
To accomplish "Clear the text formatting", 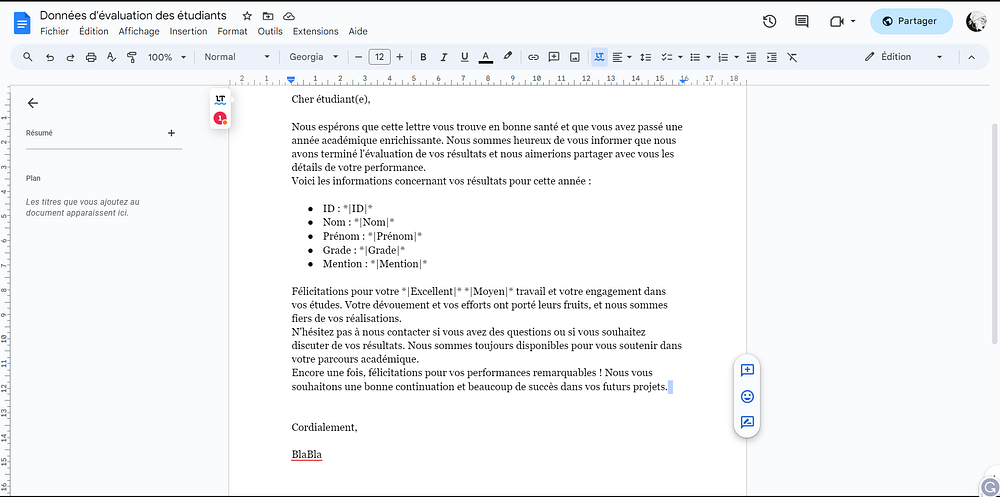I will click(x=792, y=57).
